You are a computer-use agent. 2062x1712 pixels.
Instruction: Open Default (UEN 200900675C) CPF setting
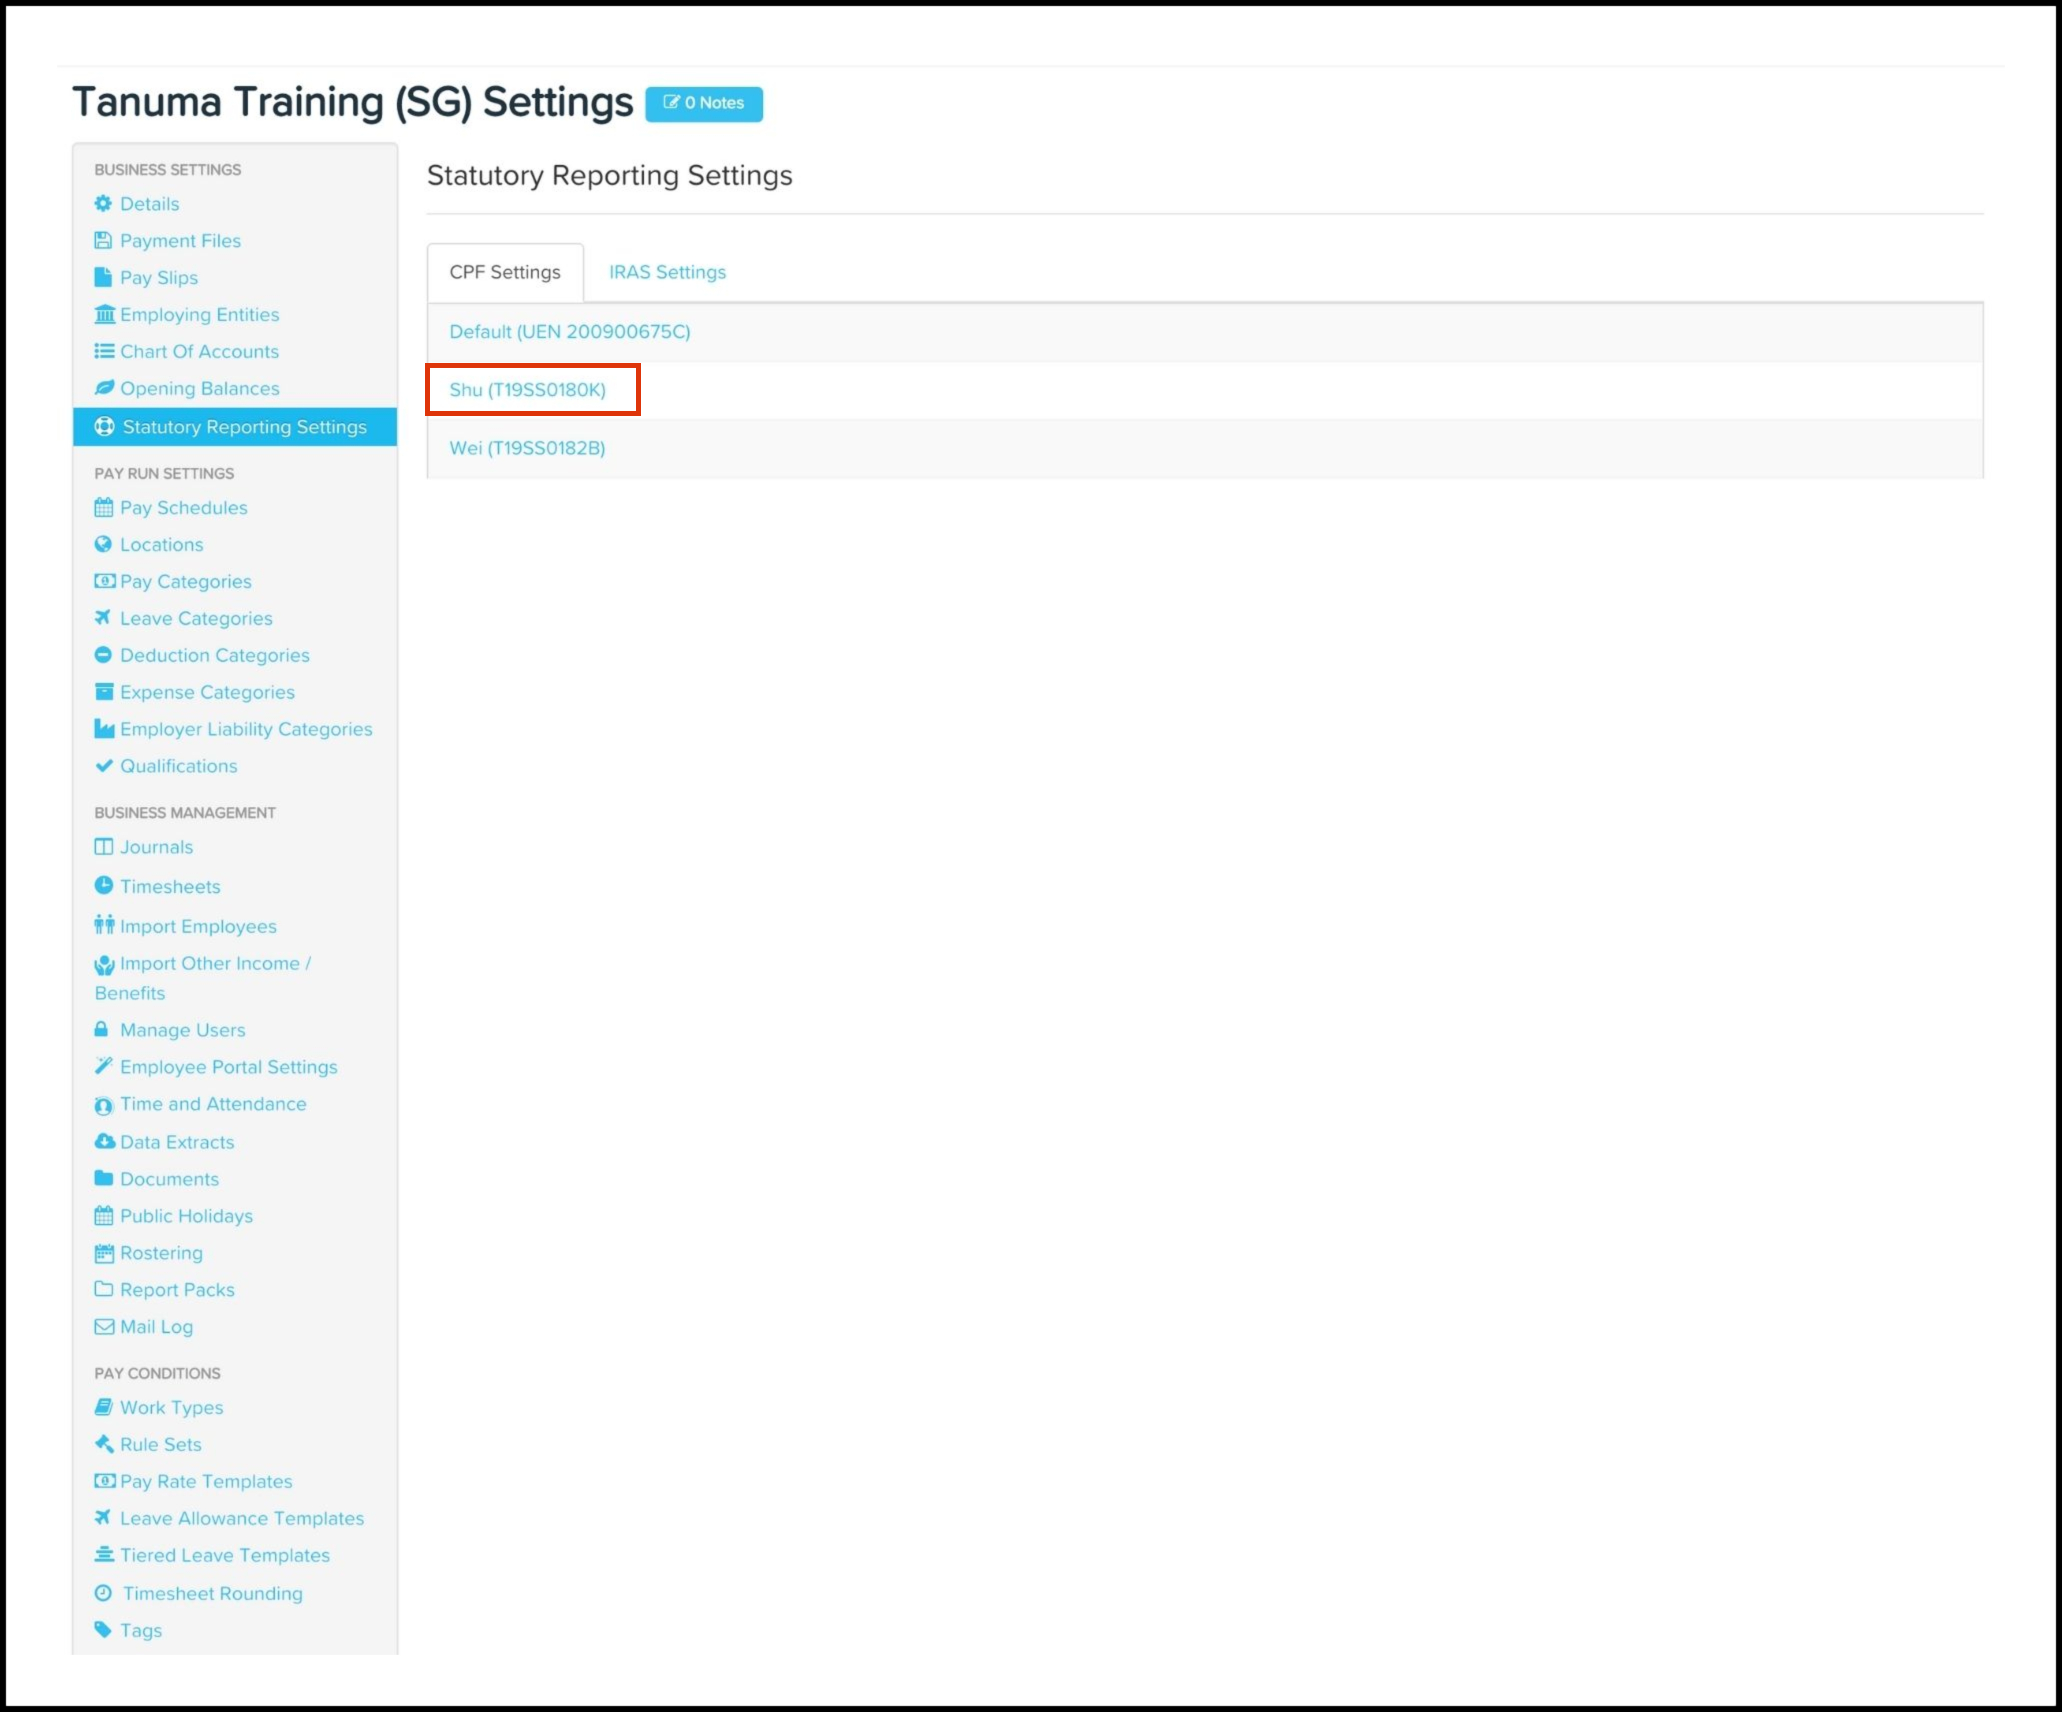point(569,332)
